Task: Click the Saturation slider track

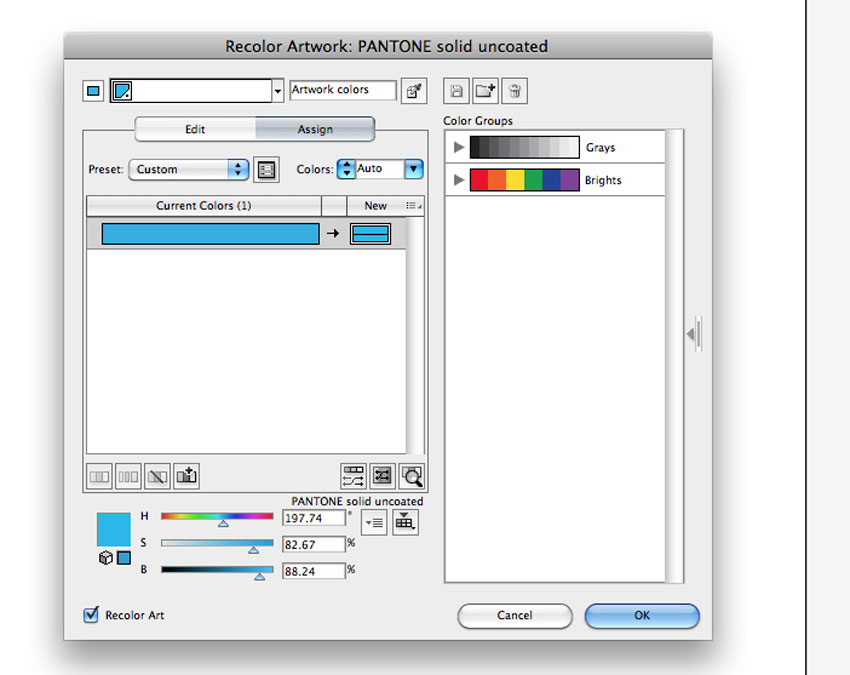Action: pyautogui.click(x=217, y=543)
